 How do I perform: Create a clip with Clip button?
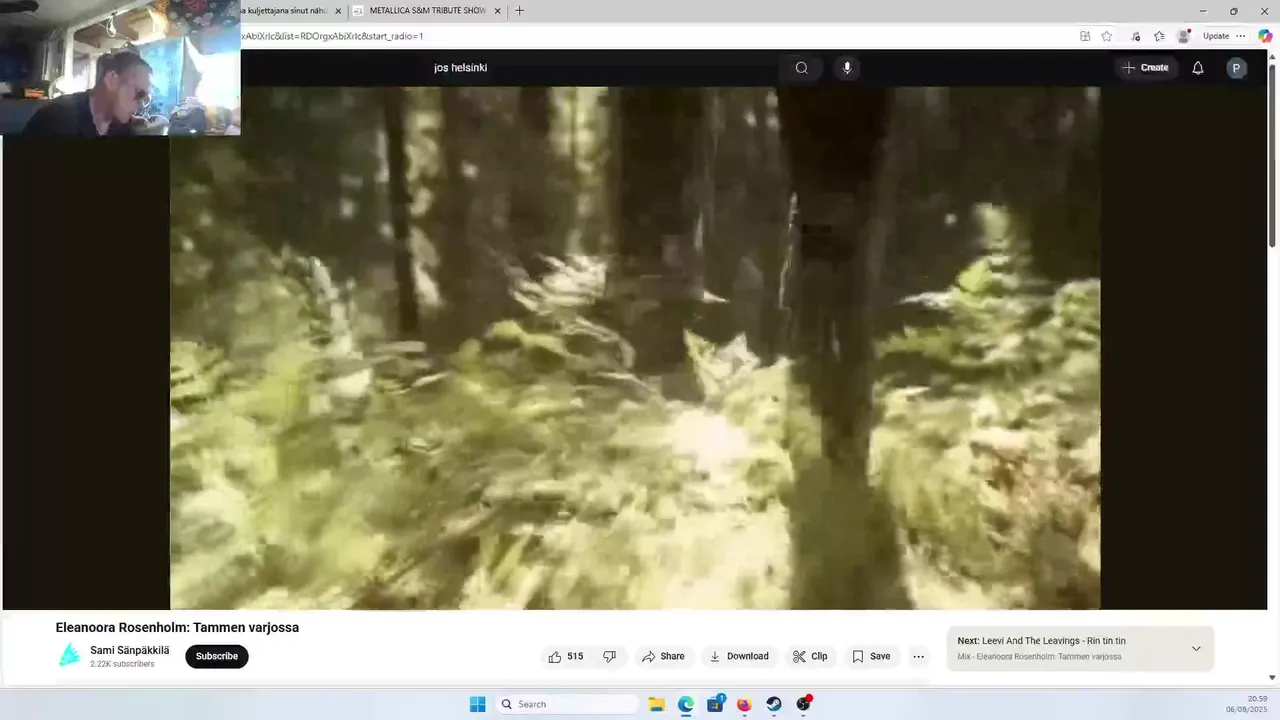[810, 657]
